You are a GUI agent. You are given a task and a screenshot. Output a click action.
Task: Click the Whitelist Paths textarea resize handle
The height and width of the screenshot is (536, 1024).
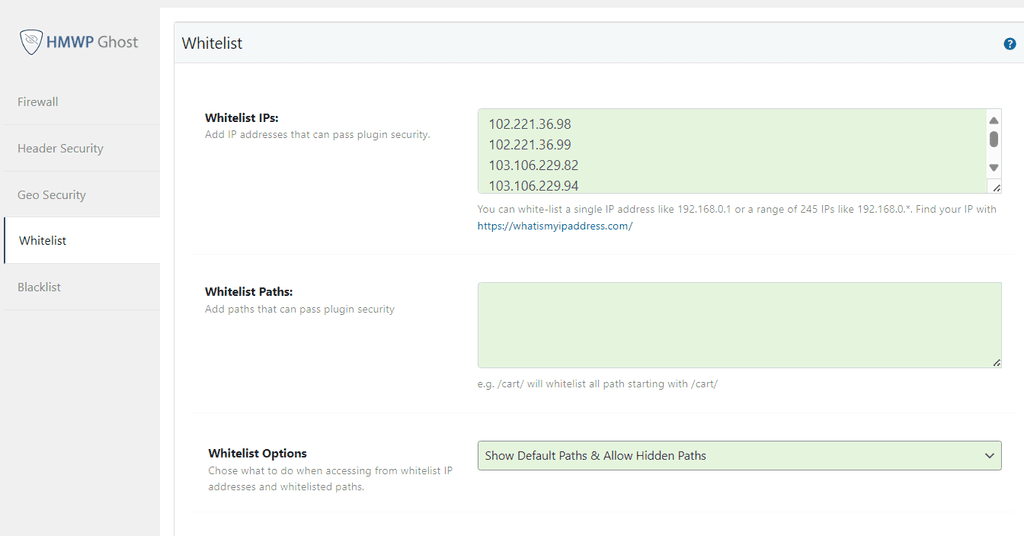click(x=996, y=362)
